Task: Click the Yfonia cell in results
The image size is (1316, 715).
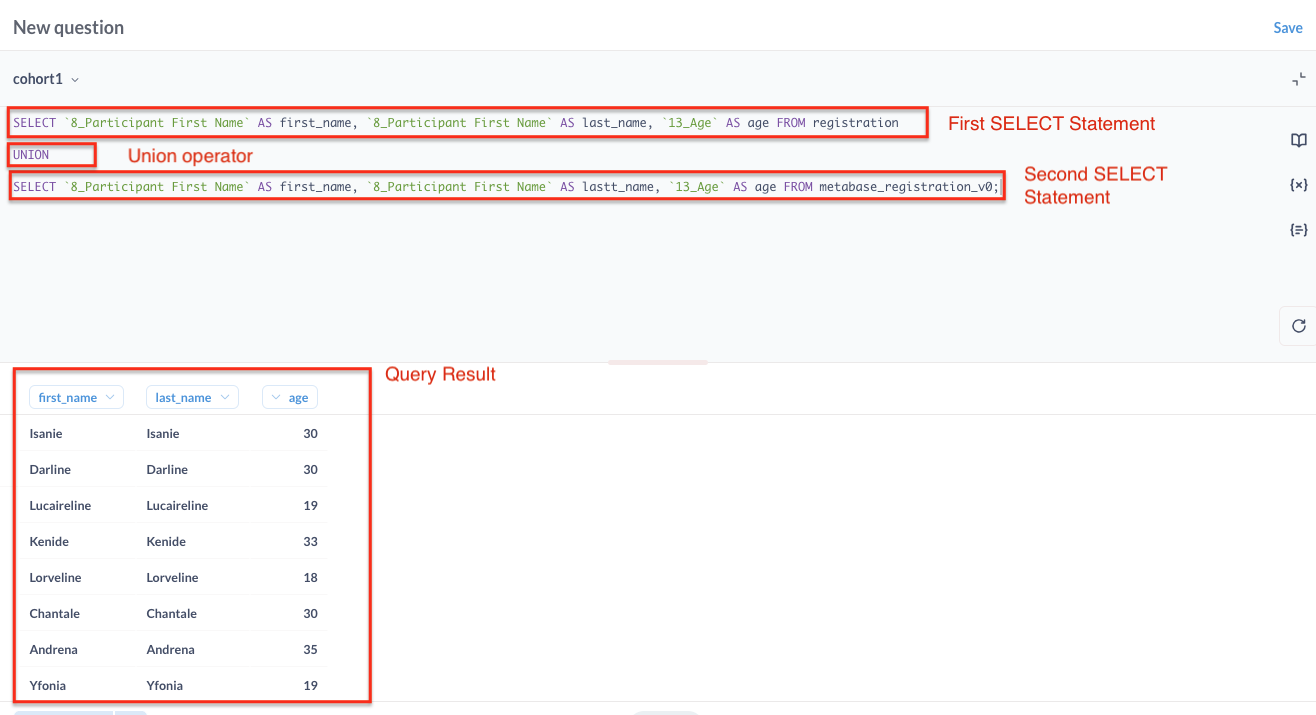Action: [47, 685]
